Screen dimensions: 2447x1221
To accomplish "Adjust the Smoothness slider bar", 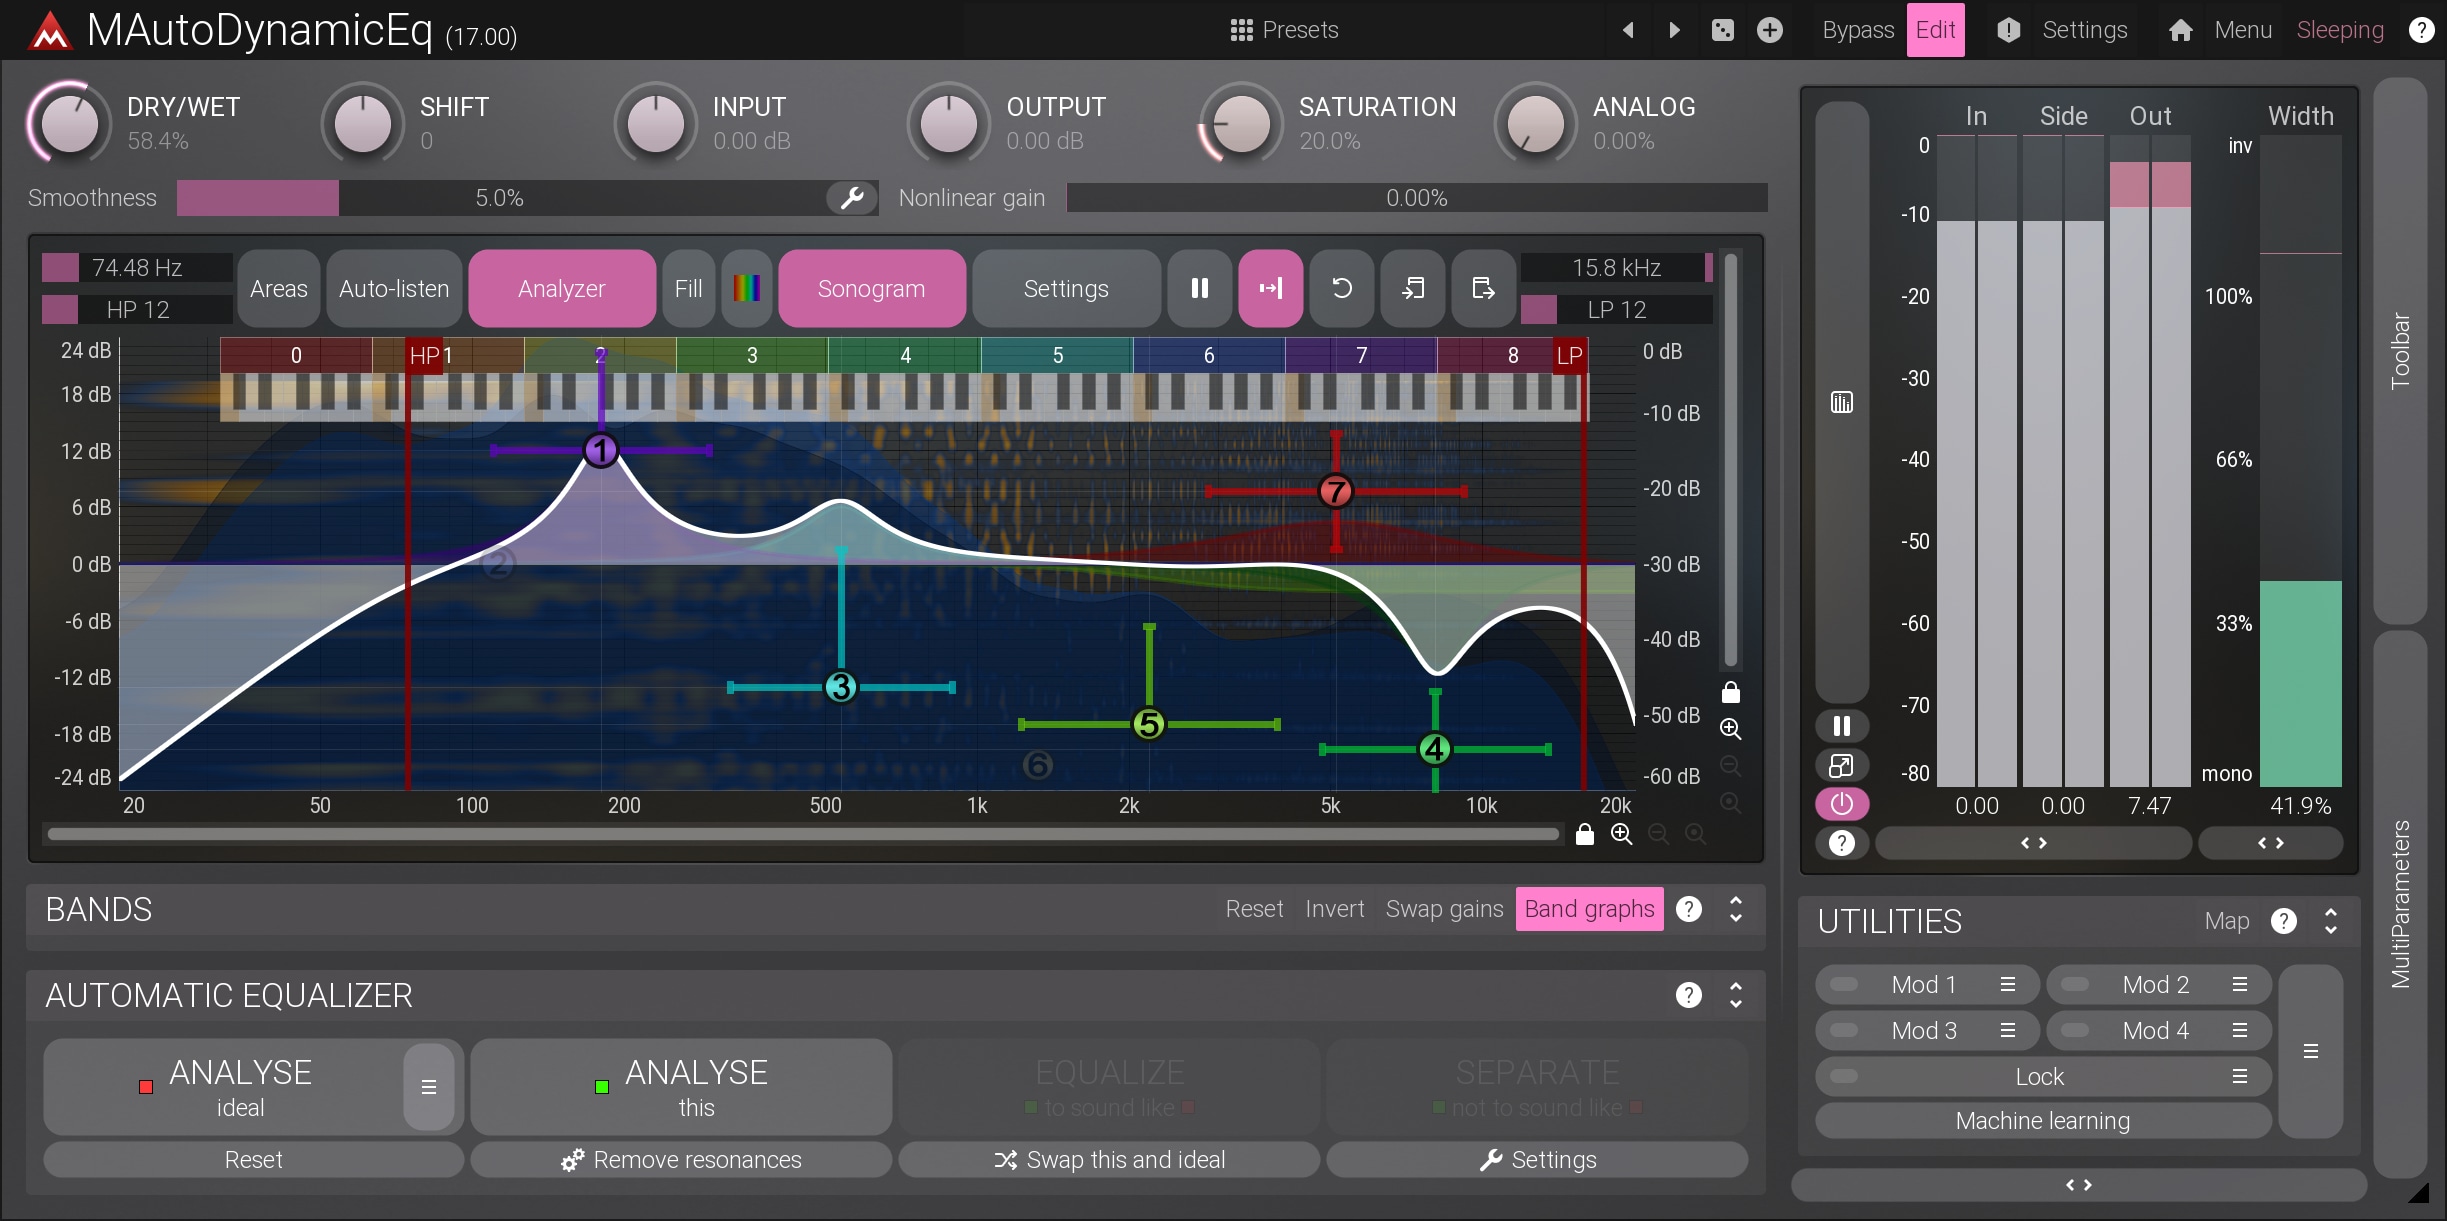I will point(500,198).
